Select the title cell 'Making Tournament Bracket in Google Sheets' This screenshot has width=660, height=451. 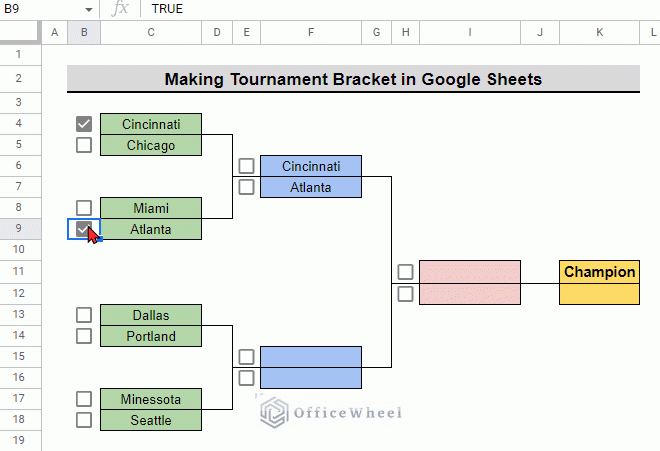click(353, 79)
